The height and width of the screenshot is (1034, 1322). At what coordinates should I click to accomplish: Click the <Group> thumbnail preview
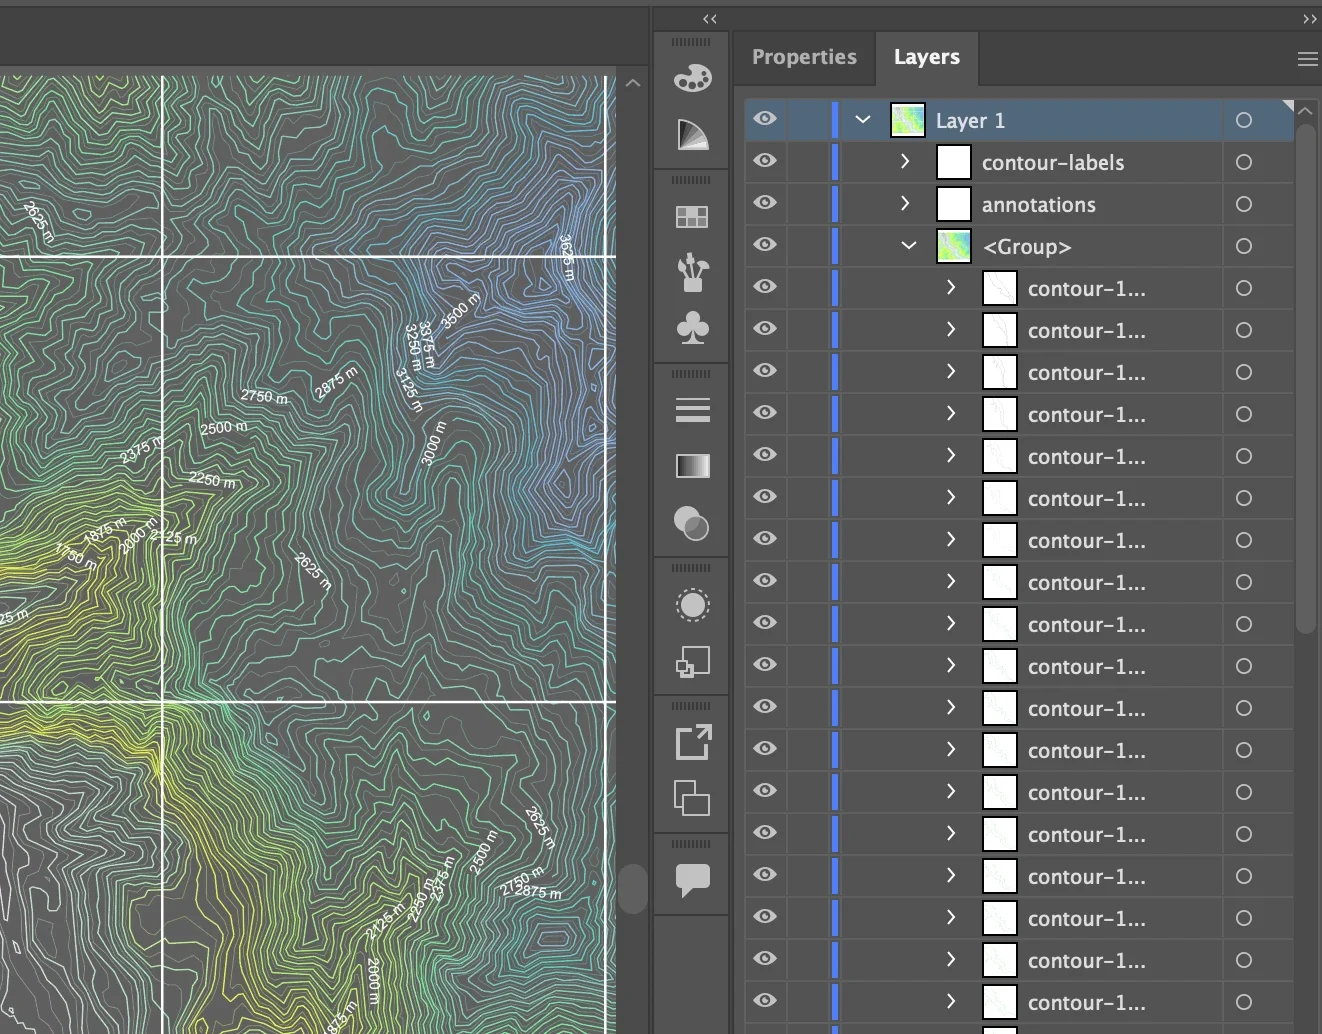pyautogui.click(x=954, y=246)
